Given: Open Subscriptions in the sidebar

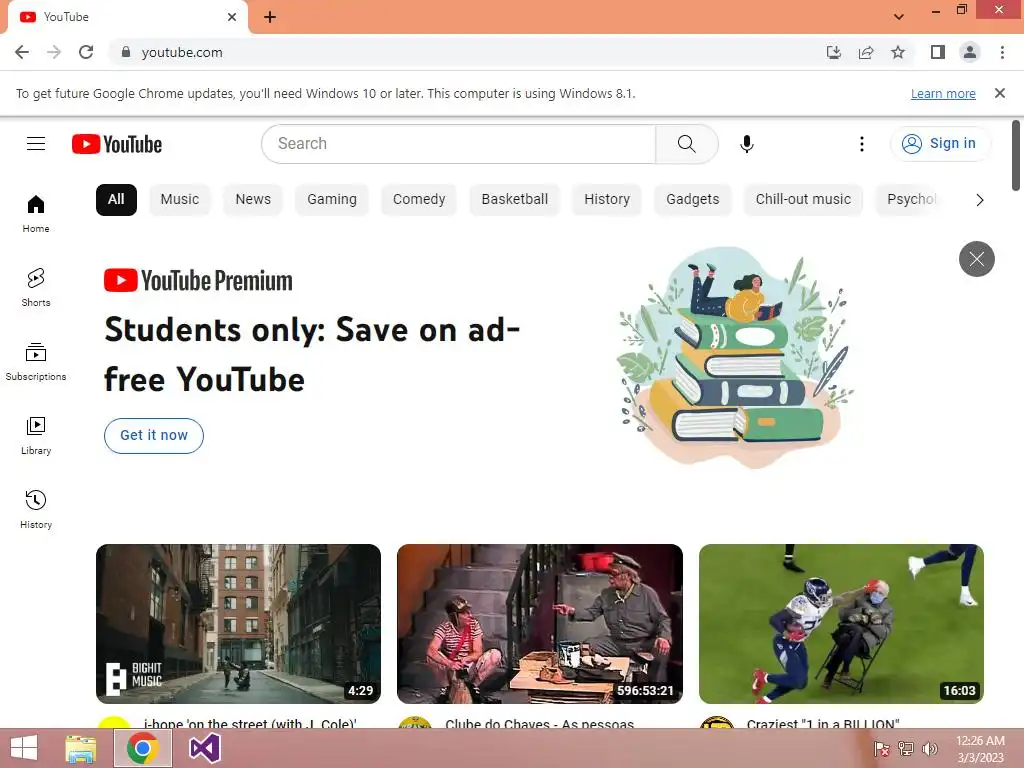Looking at the screenshot, I should 36,361.
